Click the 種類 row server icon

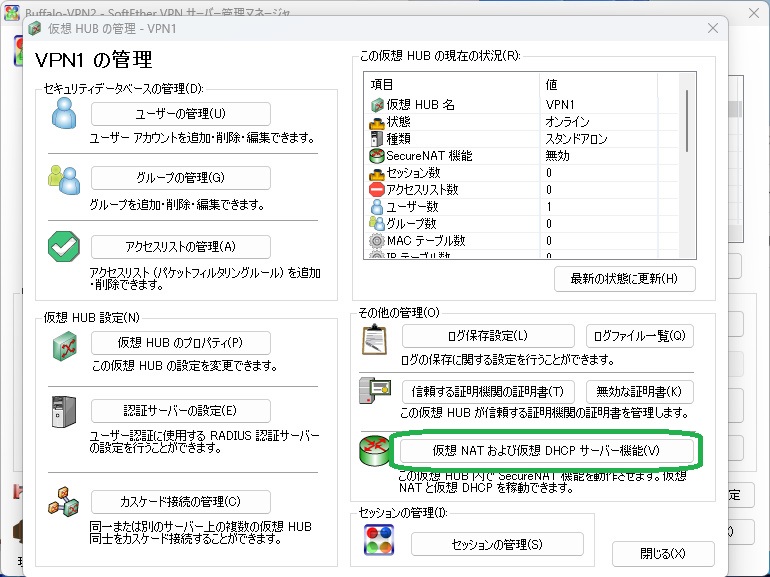377,139
